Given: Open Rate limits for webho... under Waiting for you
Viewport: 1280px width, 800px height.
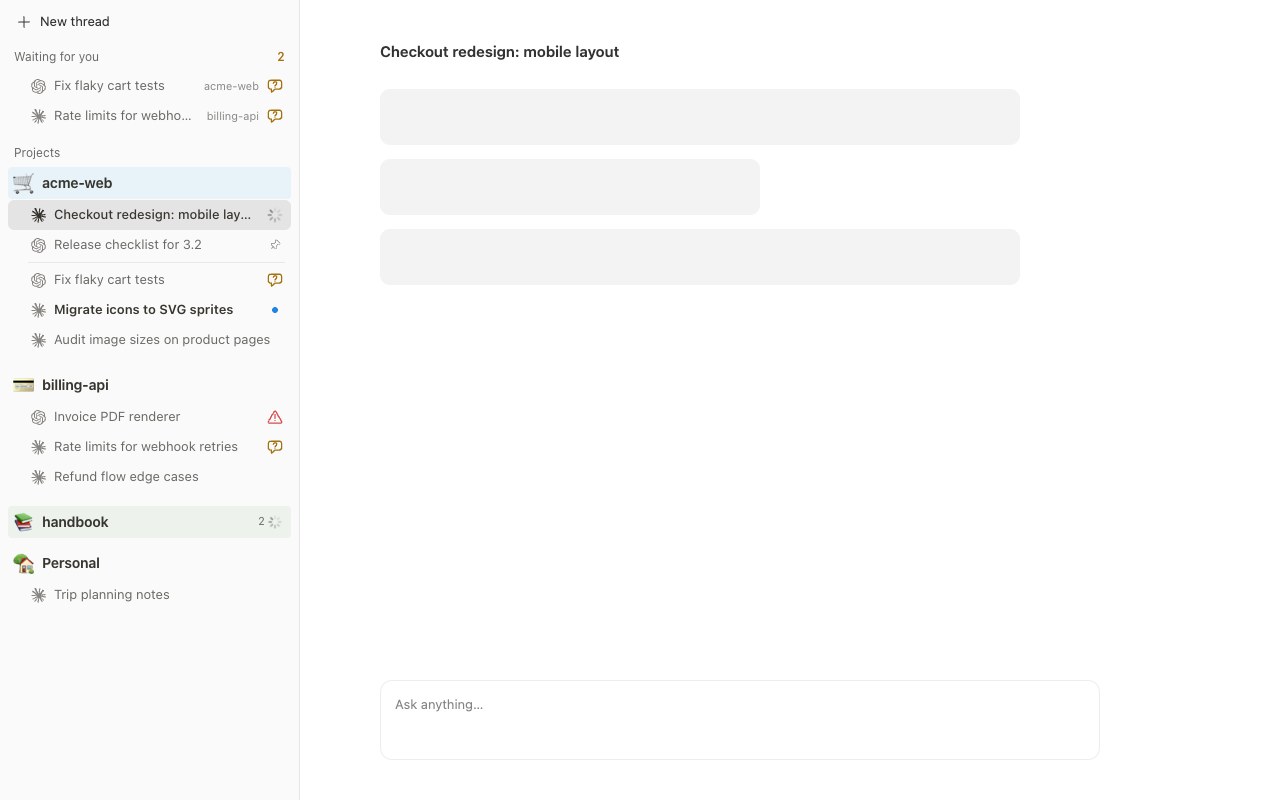Looking at the screenshot, I should click(x=150, y=116).
